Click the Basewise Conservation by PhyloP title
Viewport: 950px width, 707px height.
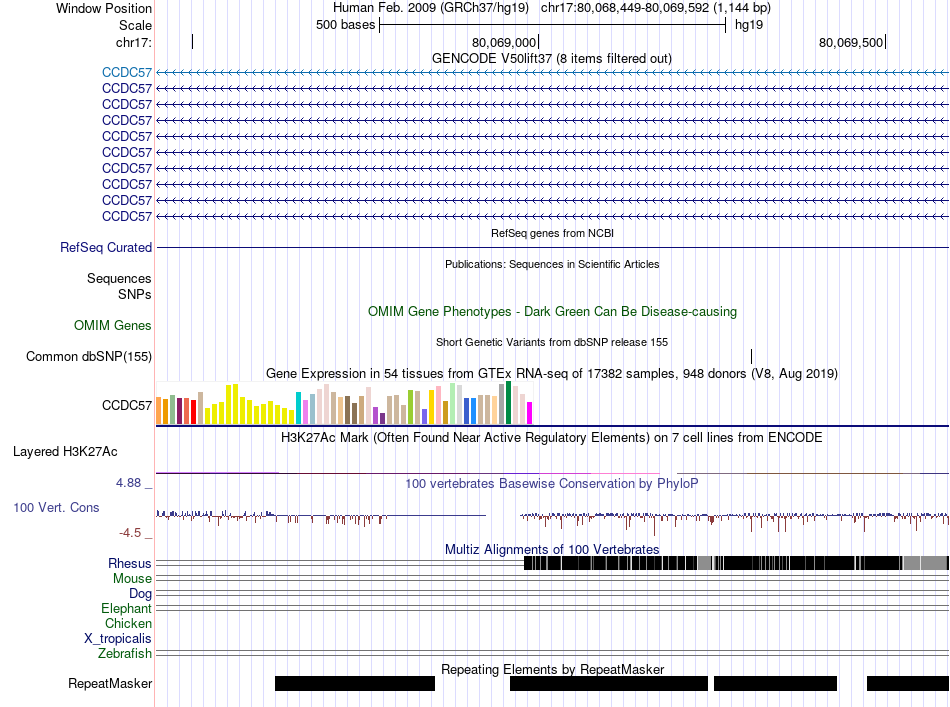click(552, 483)
